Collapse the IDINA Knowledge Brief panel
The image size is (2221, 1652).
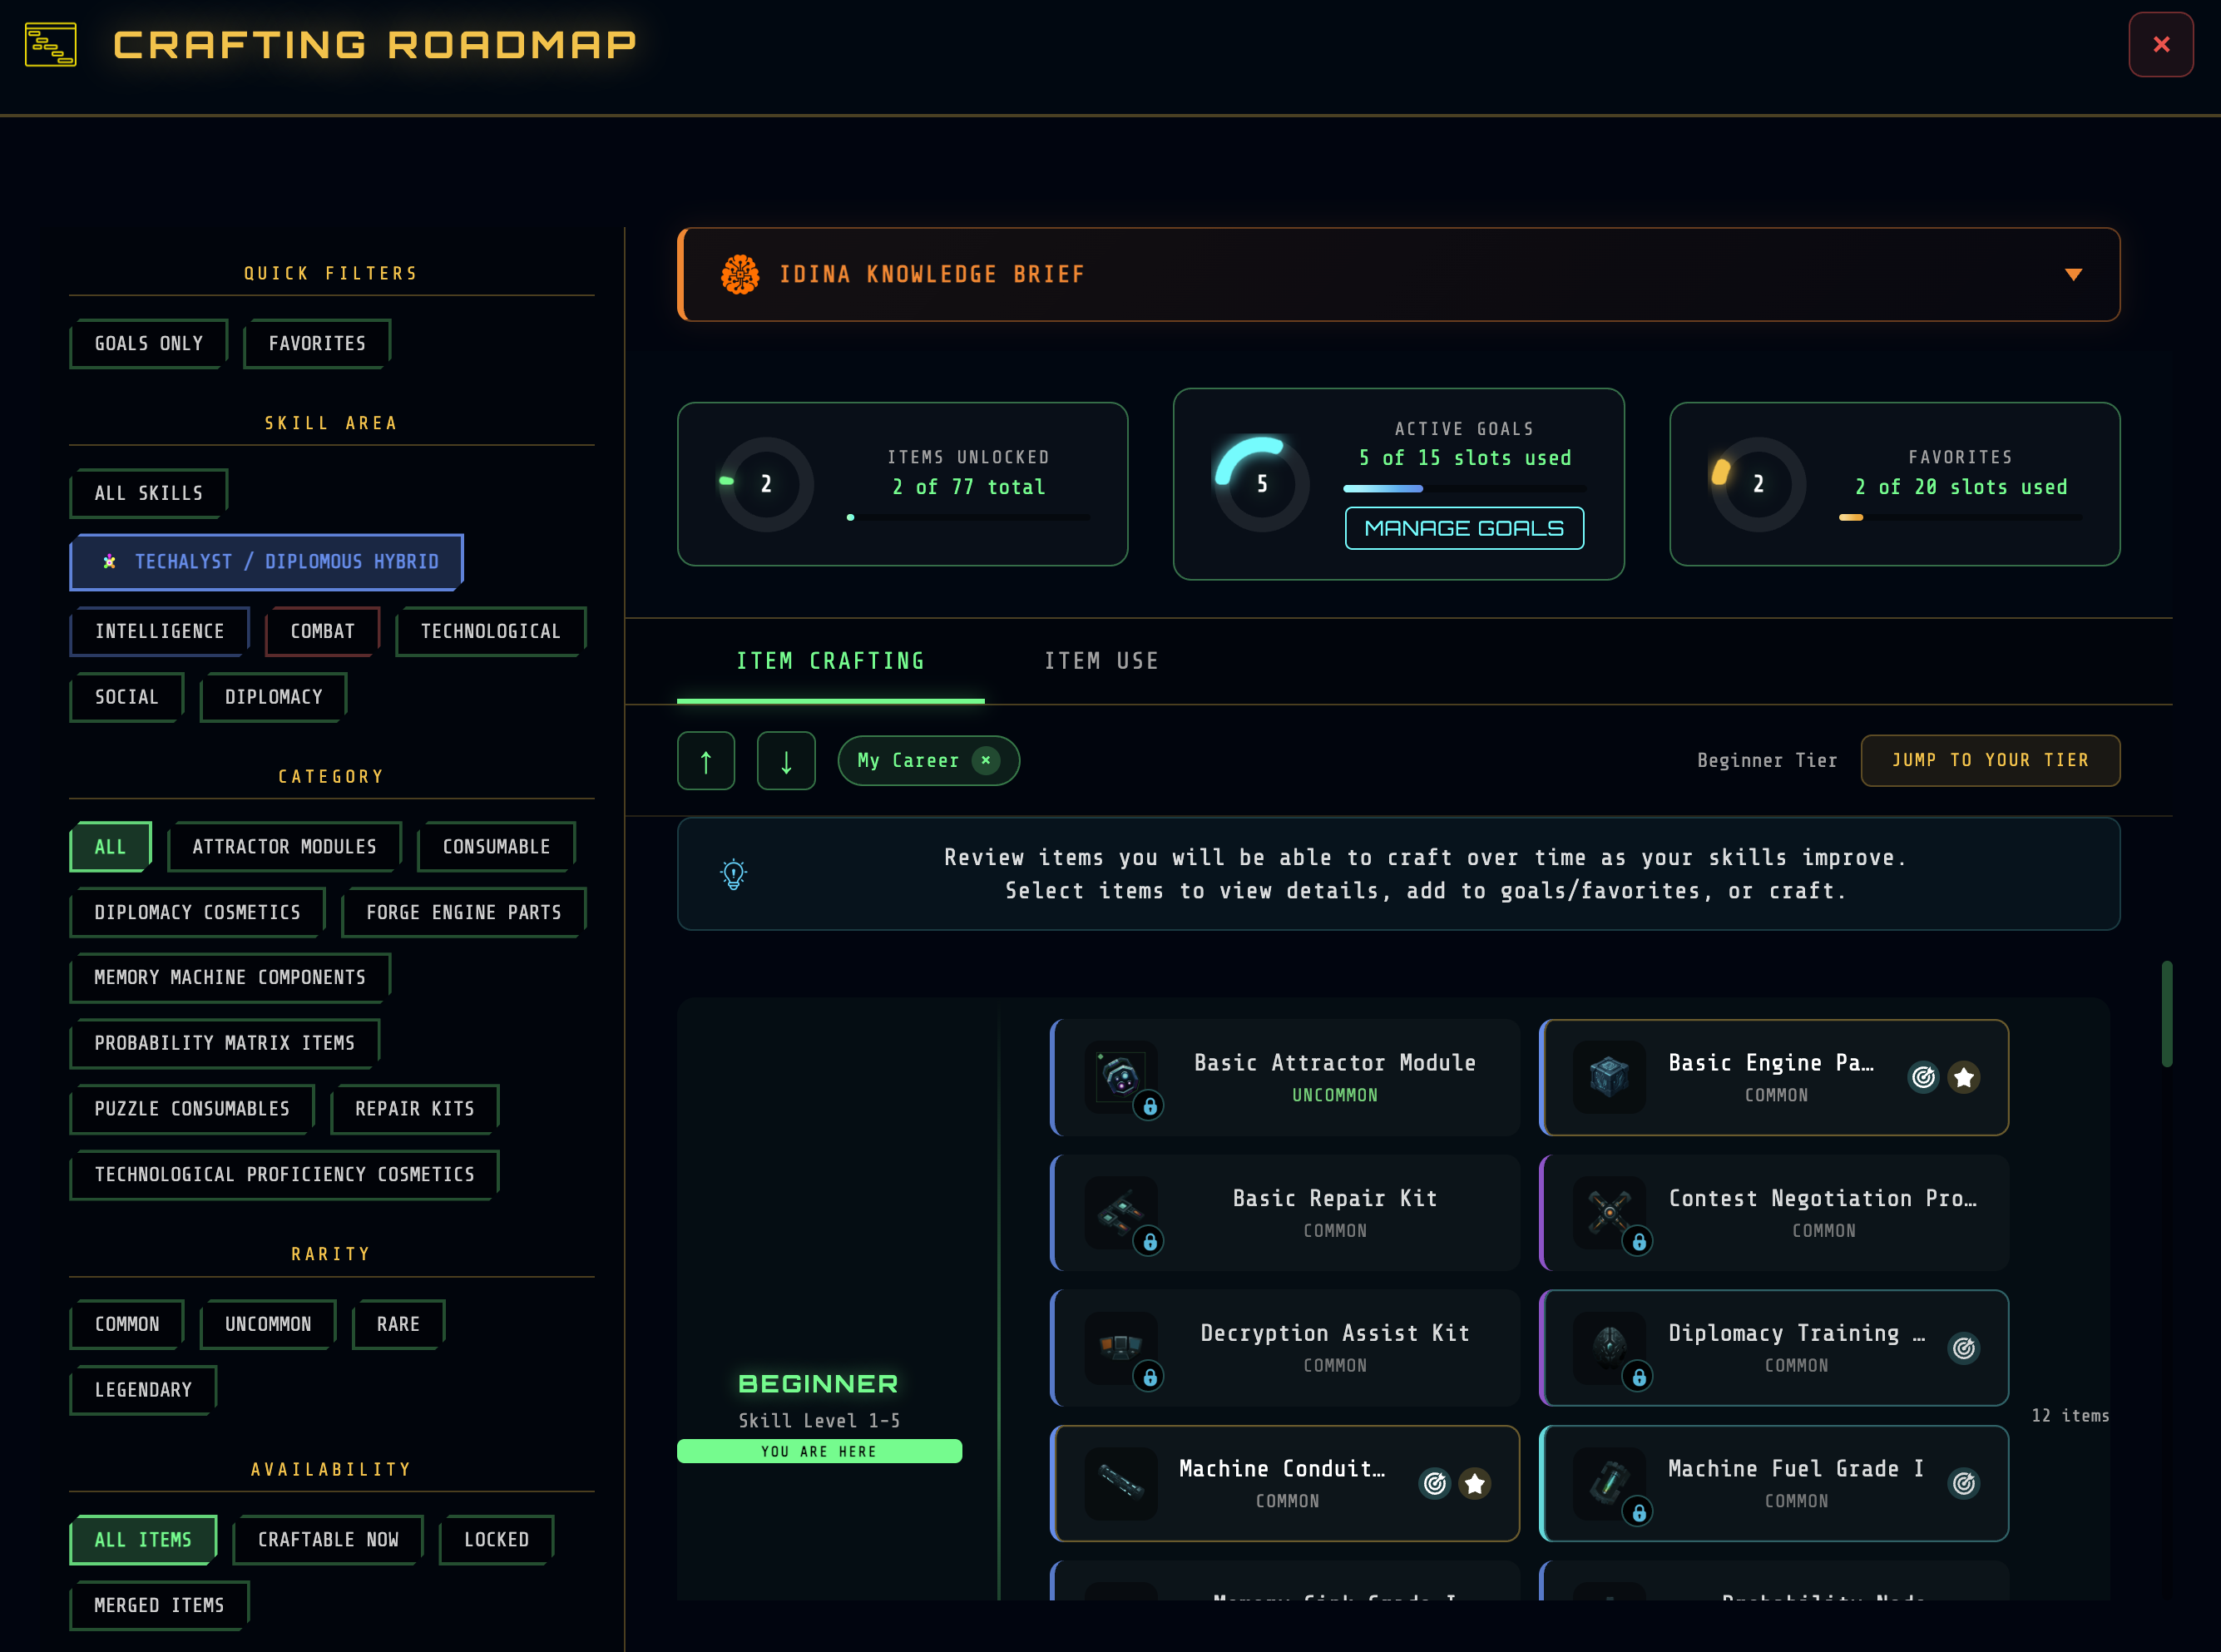(2072, 274)
